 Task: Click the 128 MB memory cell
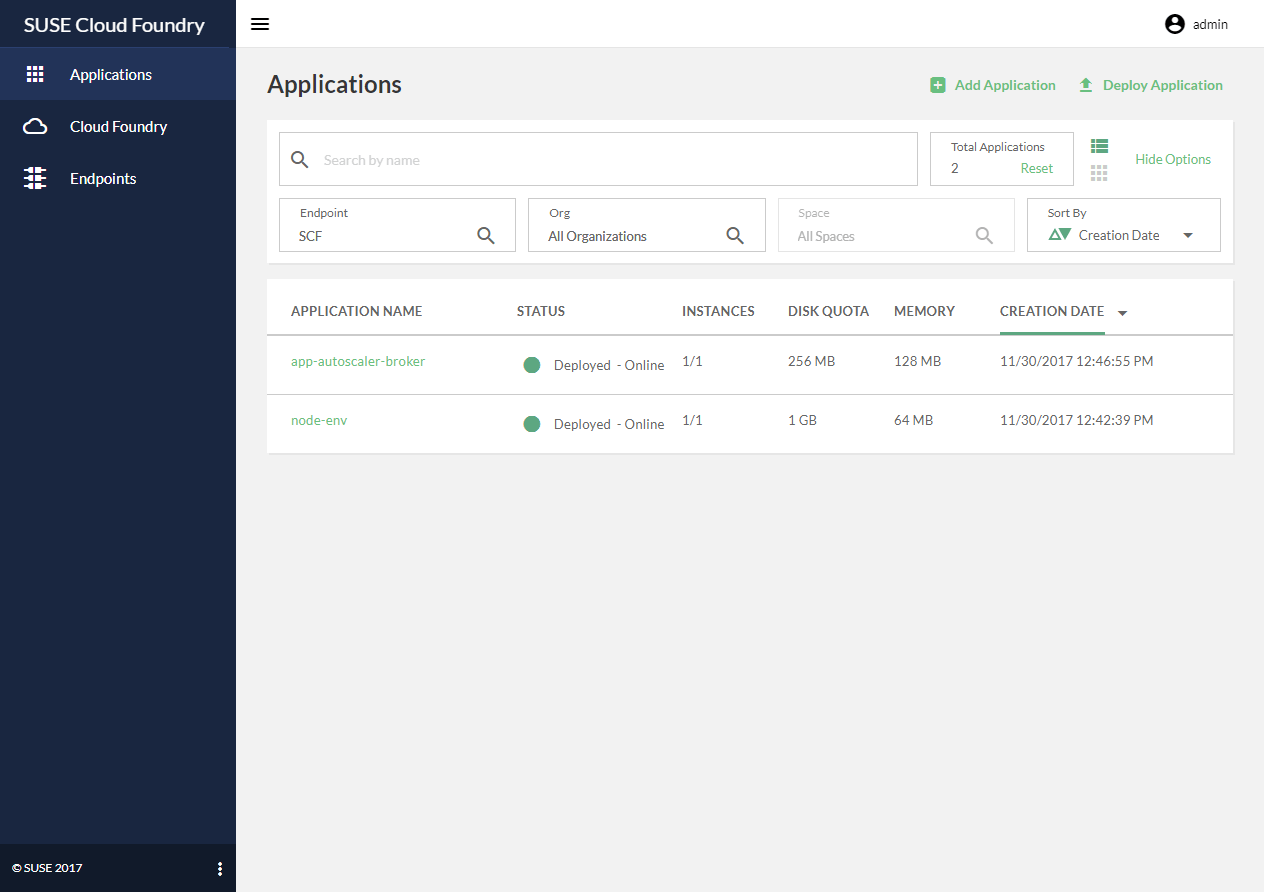pos(917,361)
